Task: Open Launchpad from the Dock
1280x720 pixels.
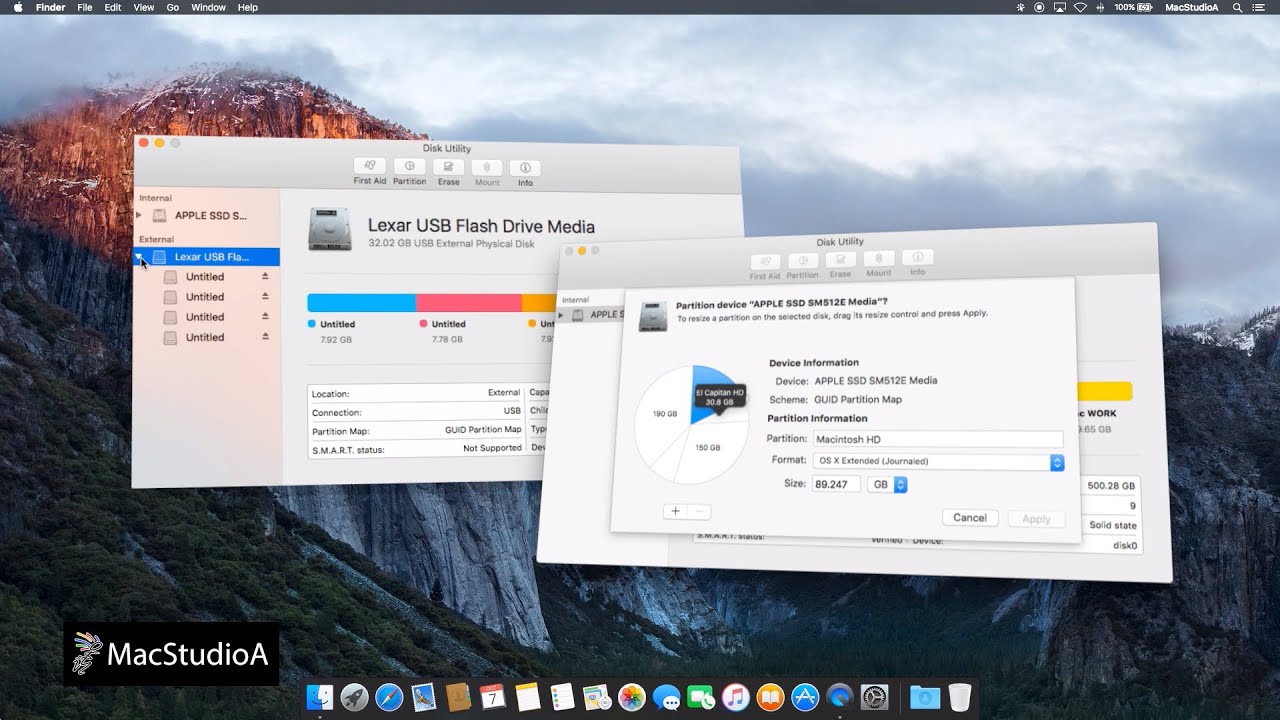Action: tap(354, 697)
